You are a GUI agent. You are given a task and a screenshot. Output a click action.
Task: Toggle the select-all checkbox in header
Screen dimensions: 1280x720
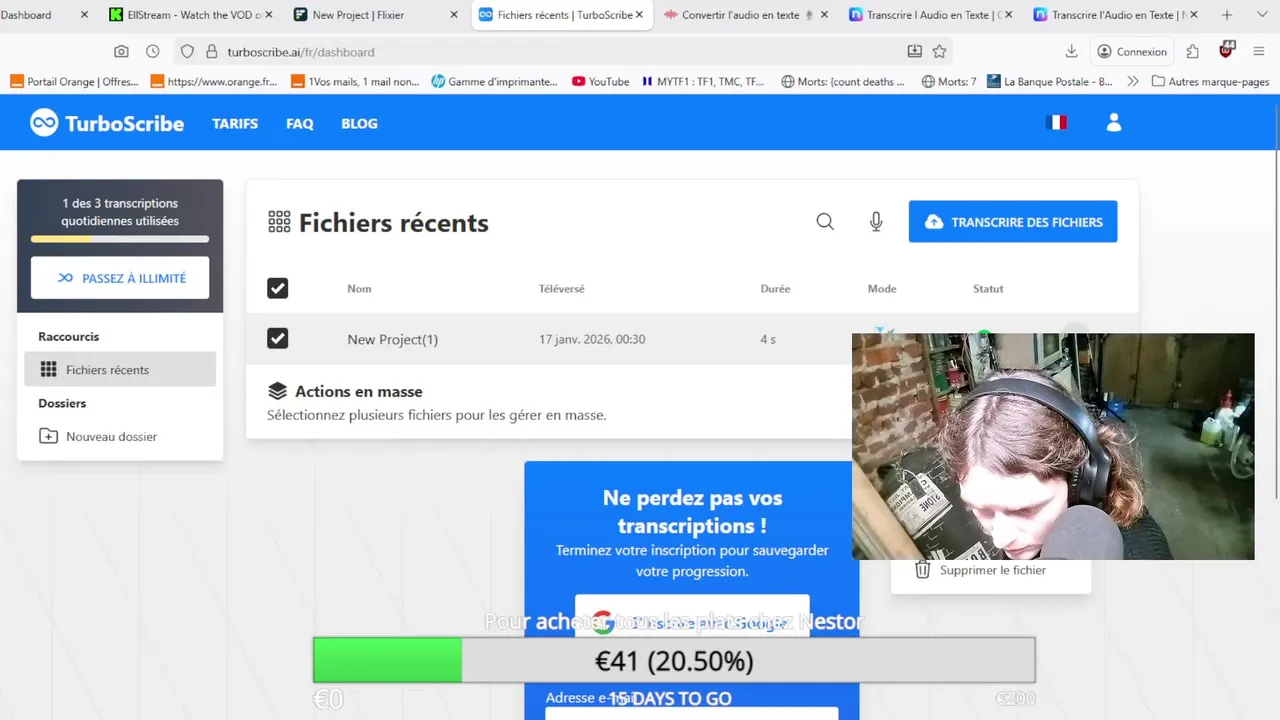click(x=278, y=288)
